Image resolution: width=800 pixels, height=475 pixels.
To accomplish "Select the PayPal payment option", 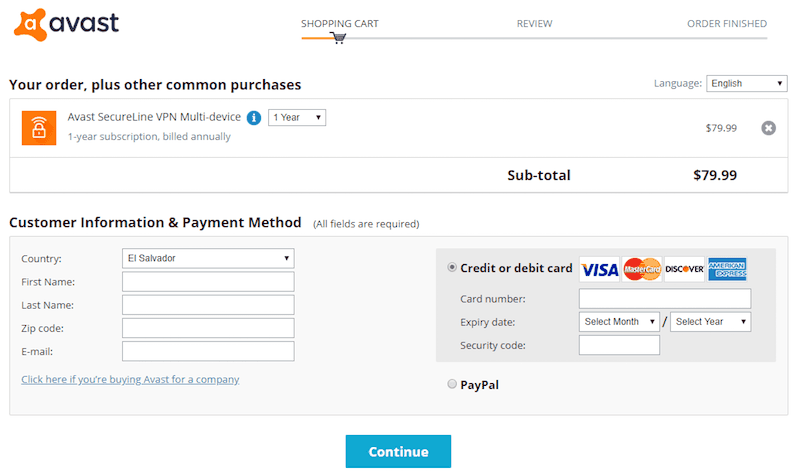I will 452,384.
